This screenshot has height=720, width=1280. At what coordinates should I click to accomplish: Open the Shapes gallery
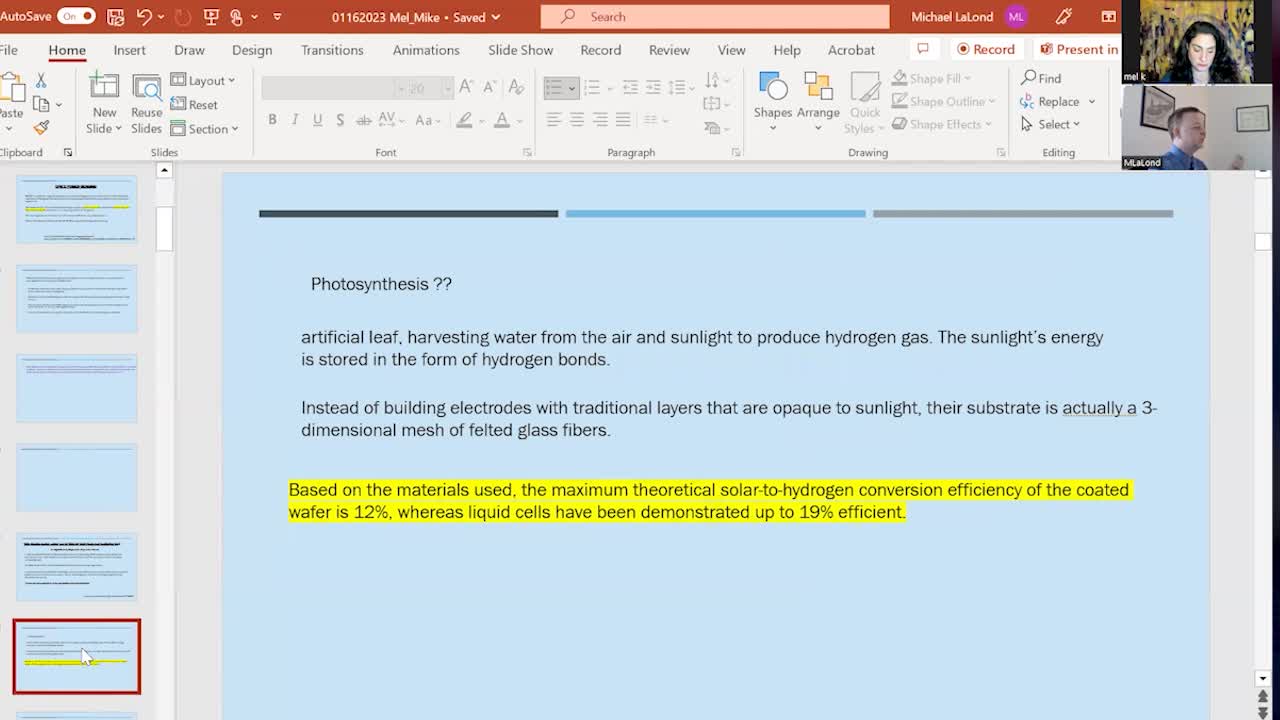pos(773,103)
